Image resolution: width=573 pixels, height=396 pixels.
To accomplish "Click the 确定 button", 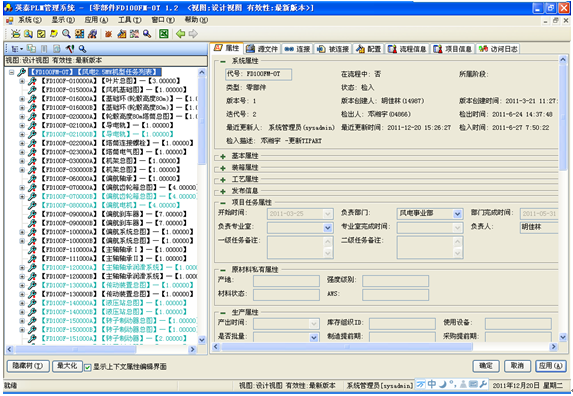I will (486, 366).
